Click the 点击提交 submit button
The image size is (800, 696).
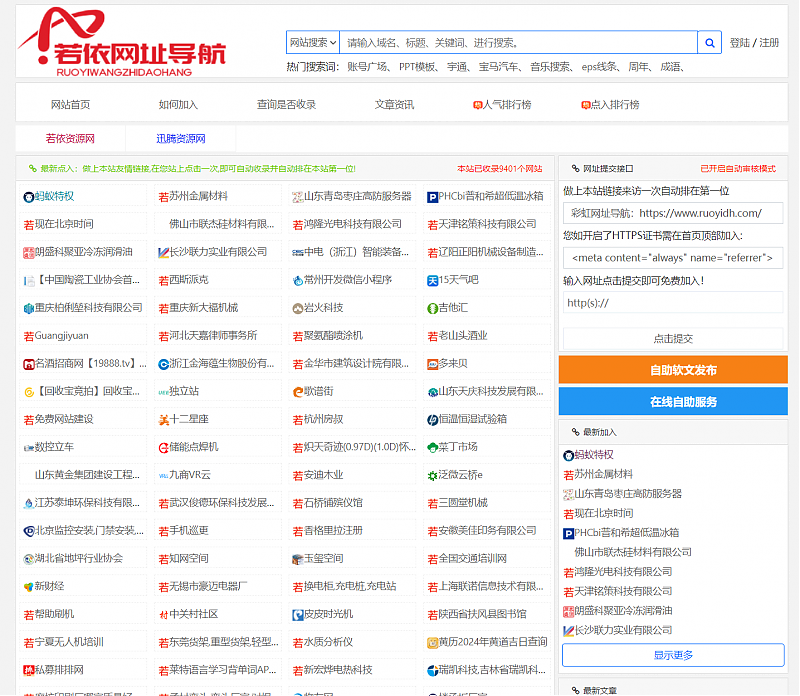[672, 338]
